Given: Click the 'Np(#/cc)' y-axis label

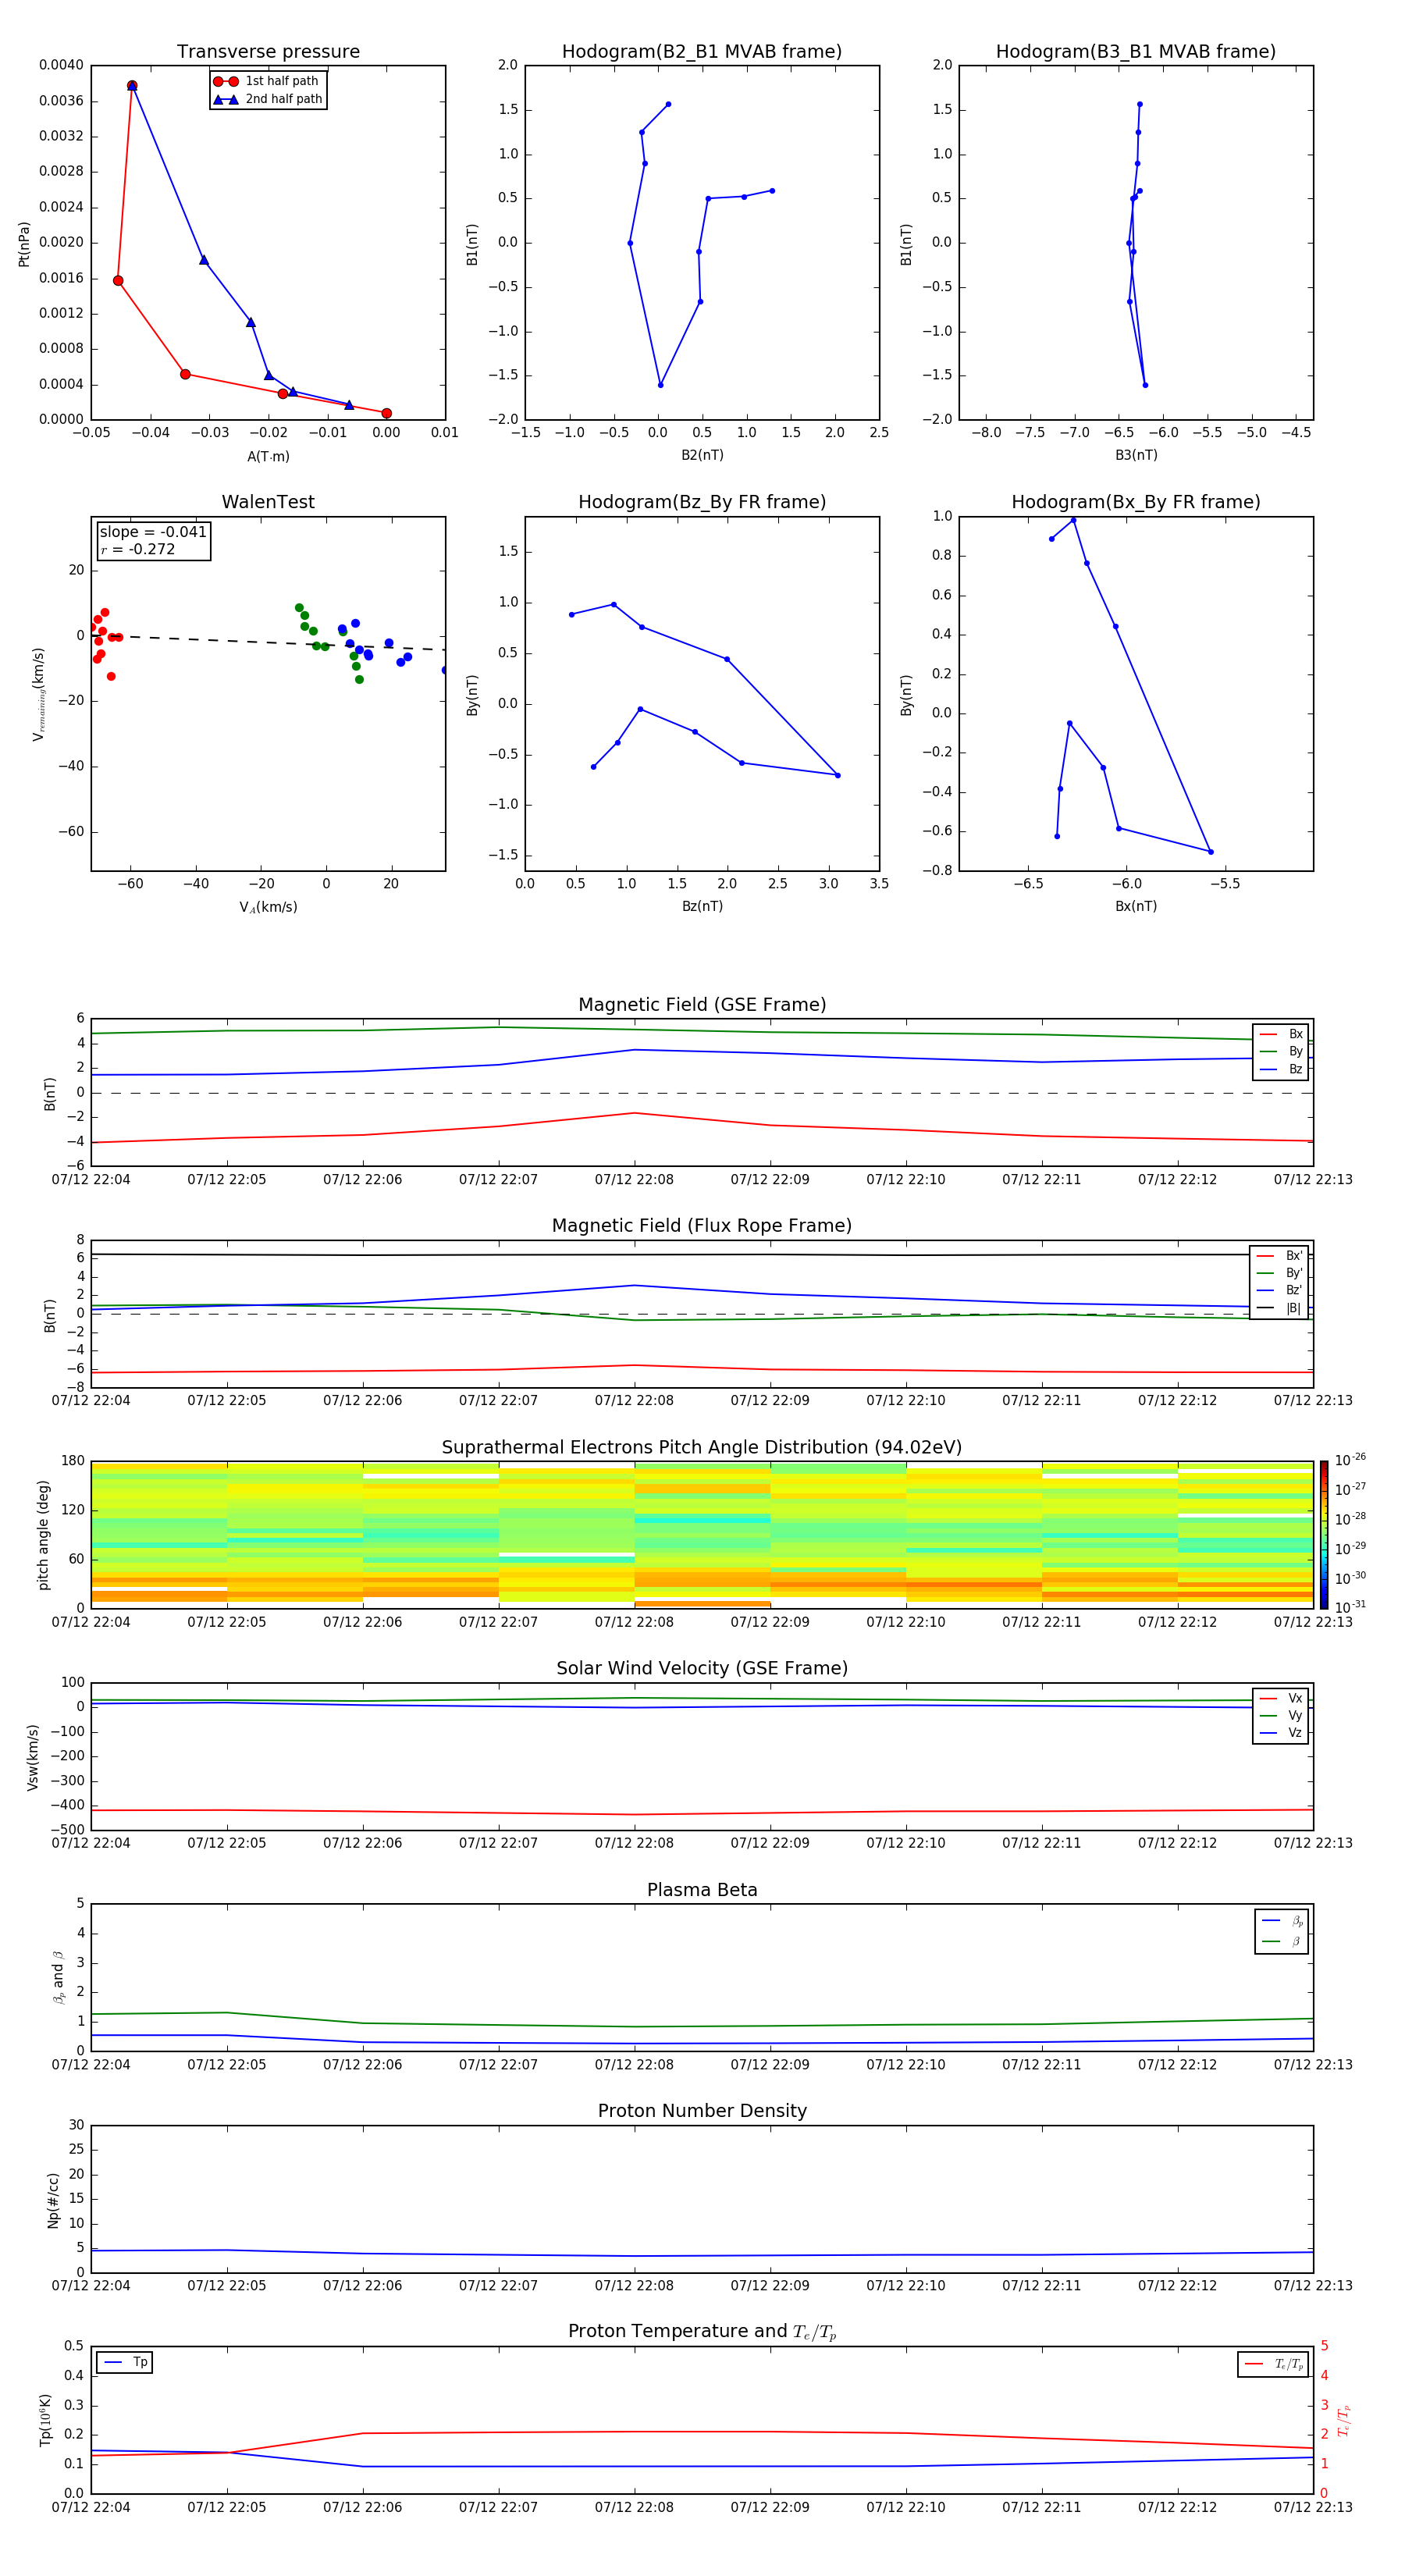Looking at the screenshot, I should click(53, 2199).
